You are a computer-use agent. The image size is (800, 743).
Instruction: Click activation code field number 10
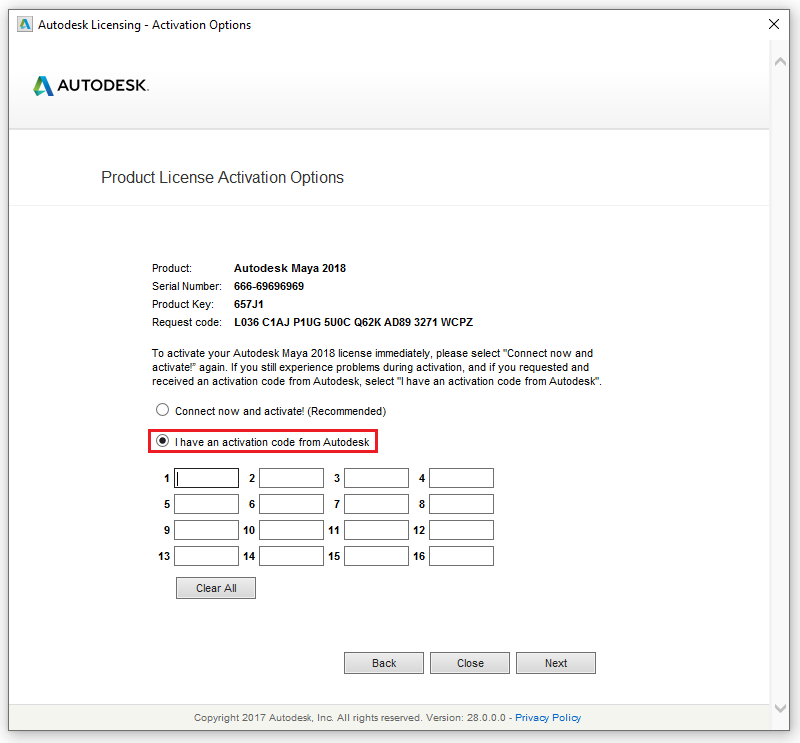(291, 529)
